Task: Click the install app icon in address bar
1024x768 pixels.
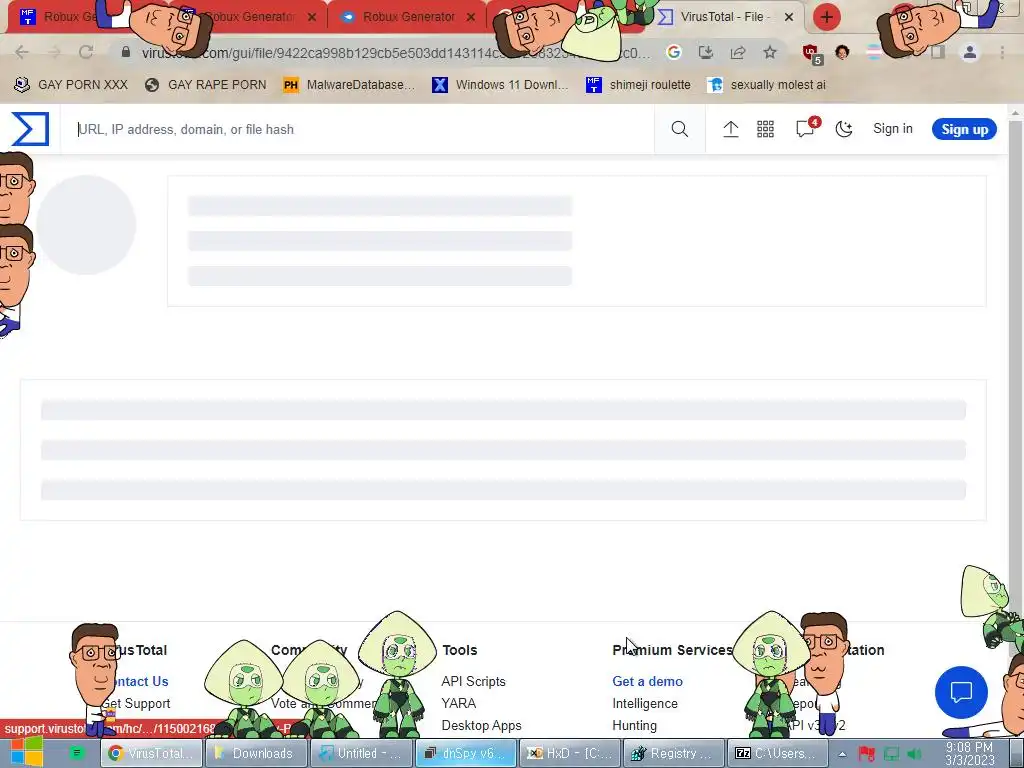Action: (705, 52)
